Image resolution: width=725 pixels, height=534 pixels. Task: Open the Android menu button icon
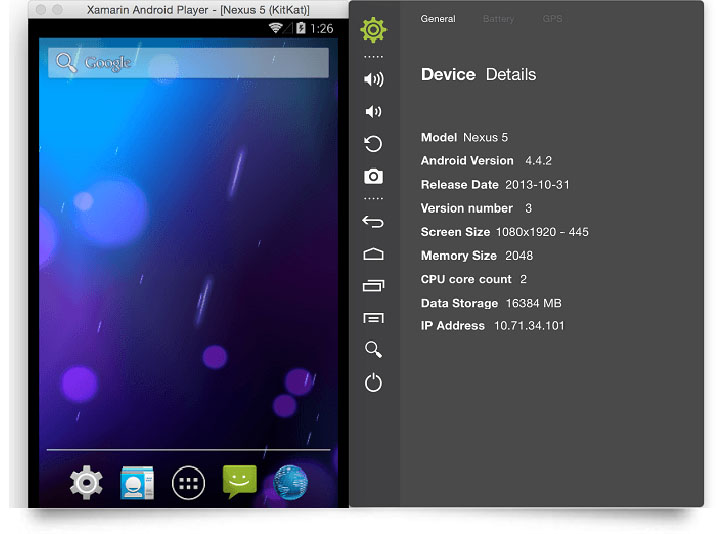click(x=373, y=318)
